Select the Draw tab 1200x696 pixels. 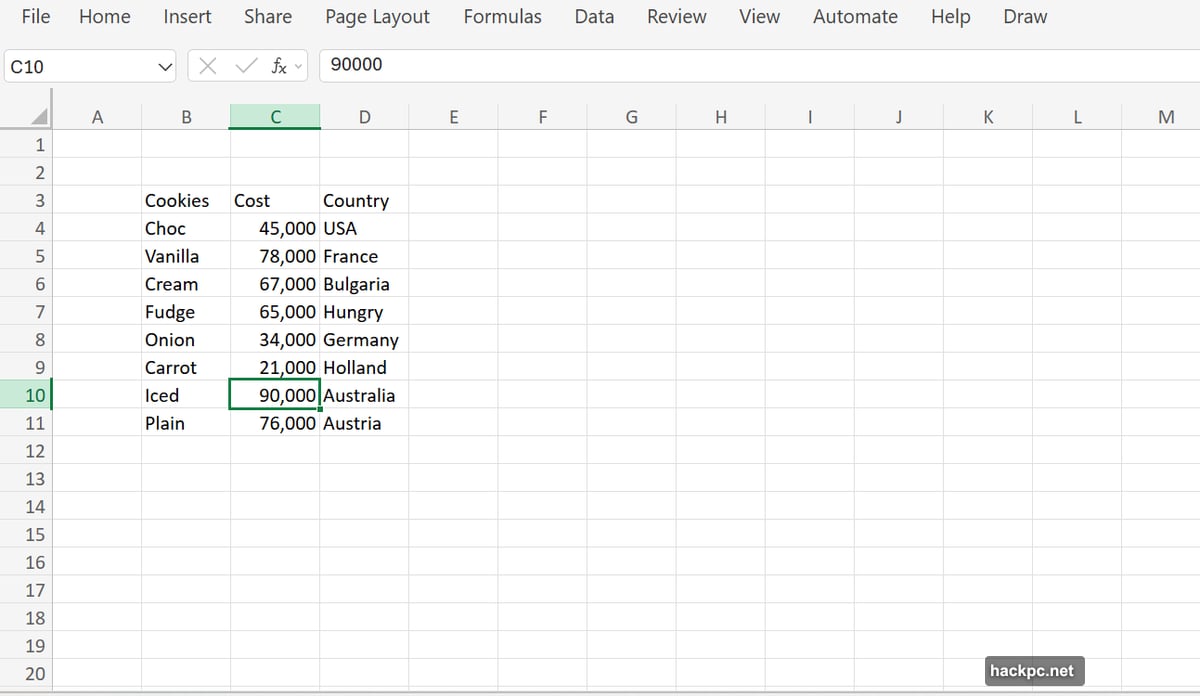click(1024, 16)
